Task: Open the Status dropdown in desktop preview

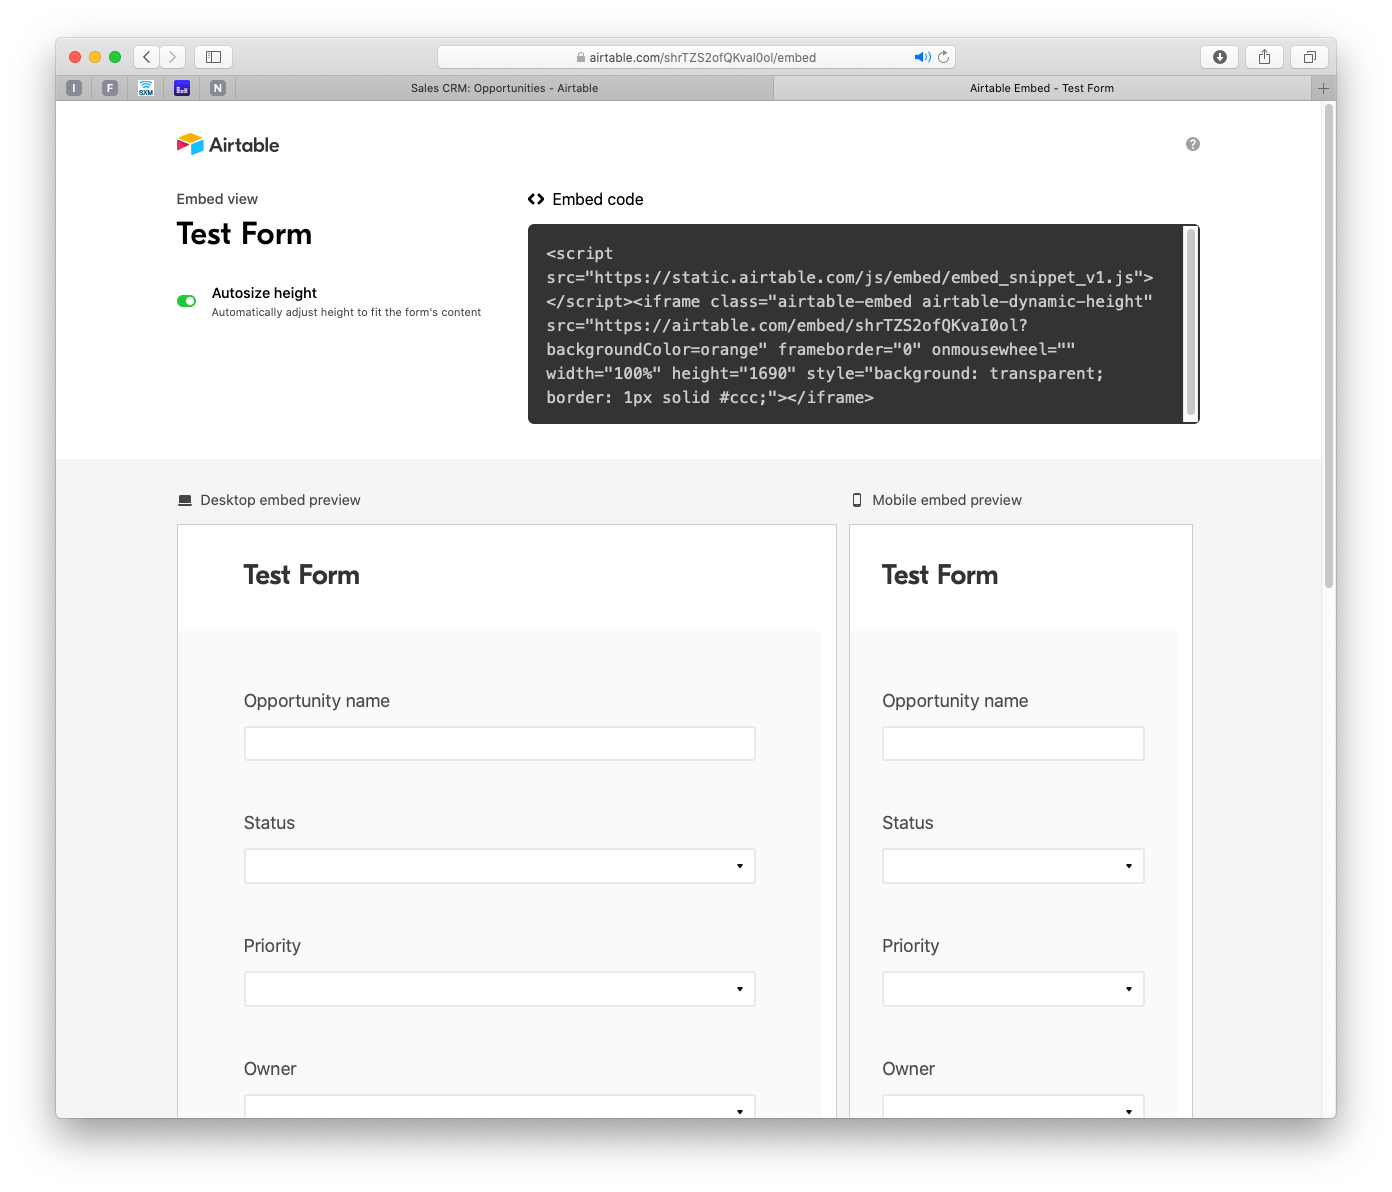Action: [x=499, y=866]
